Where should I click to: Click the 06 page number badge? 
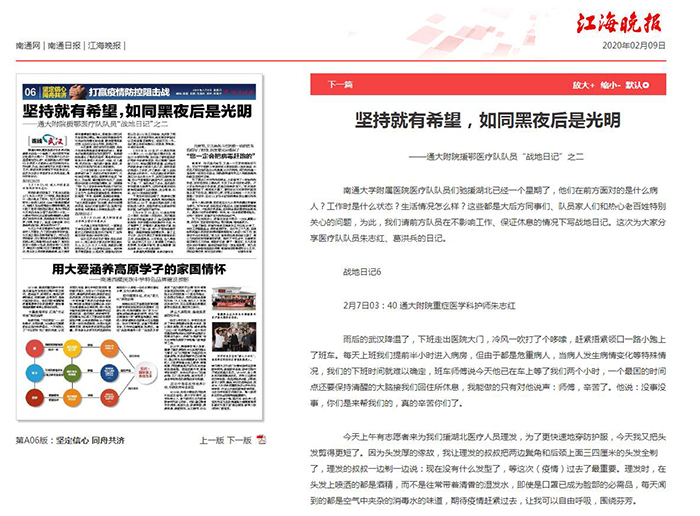(x=33, y=91)
